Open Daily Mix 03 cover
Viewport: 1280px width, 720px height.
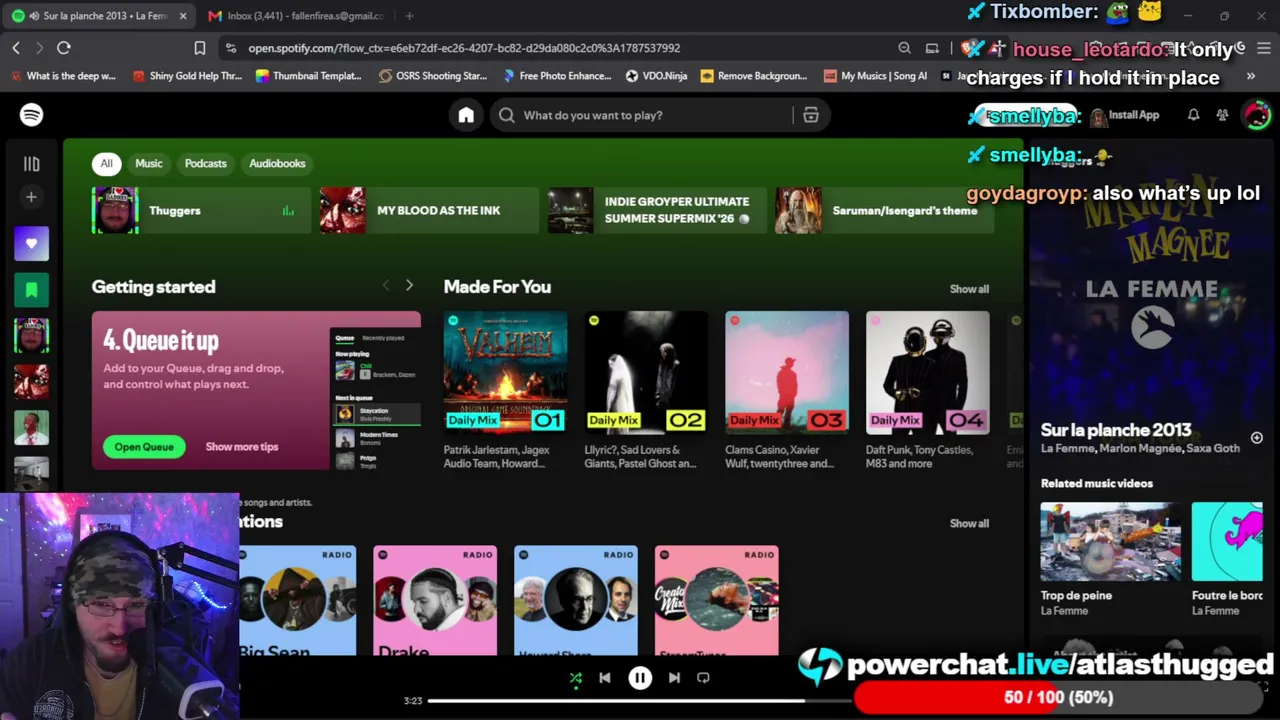pyautogui.click(x=787, y=372)
